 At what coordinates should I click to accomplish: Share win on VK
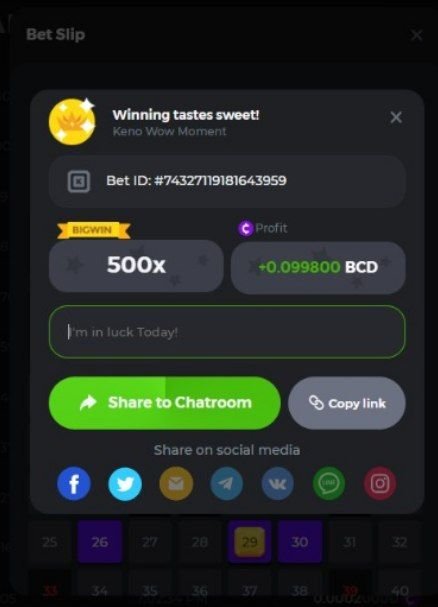pos(278,484)
